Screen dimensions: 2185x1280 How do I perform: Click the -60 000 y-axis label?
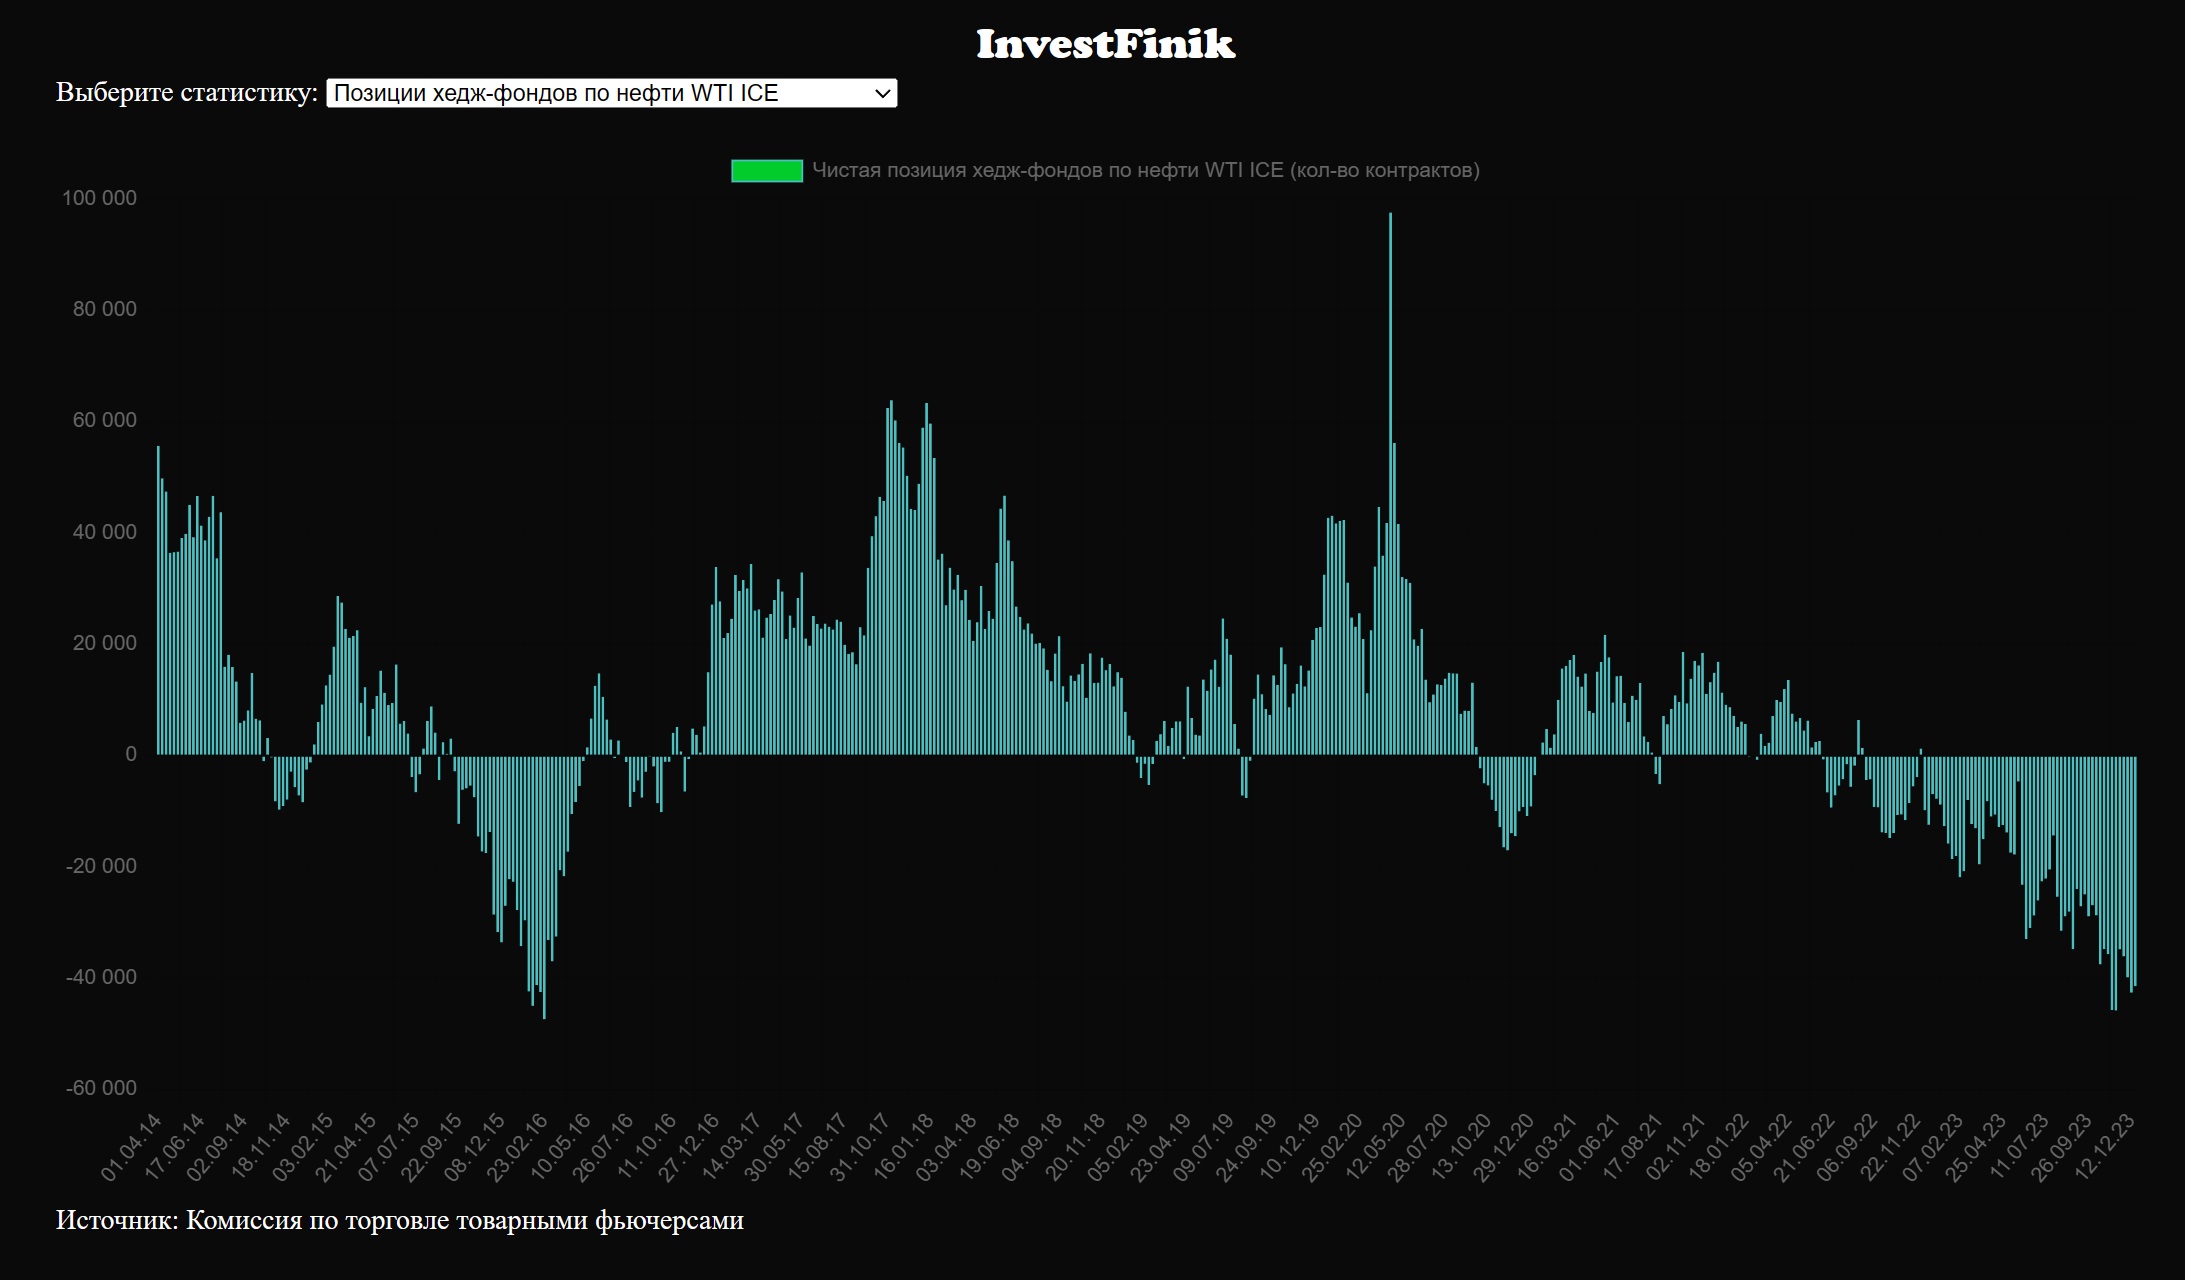point(101,1088)
